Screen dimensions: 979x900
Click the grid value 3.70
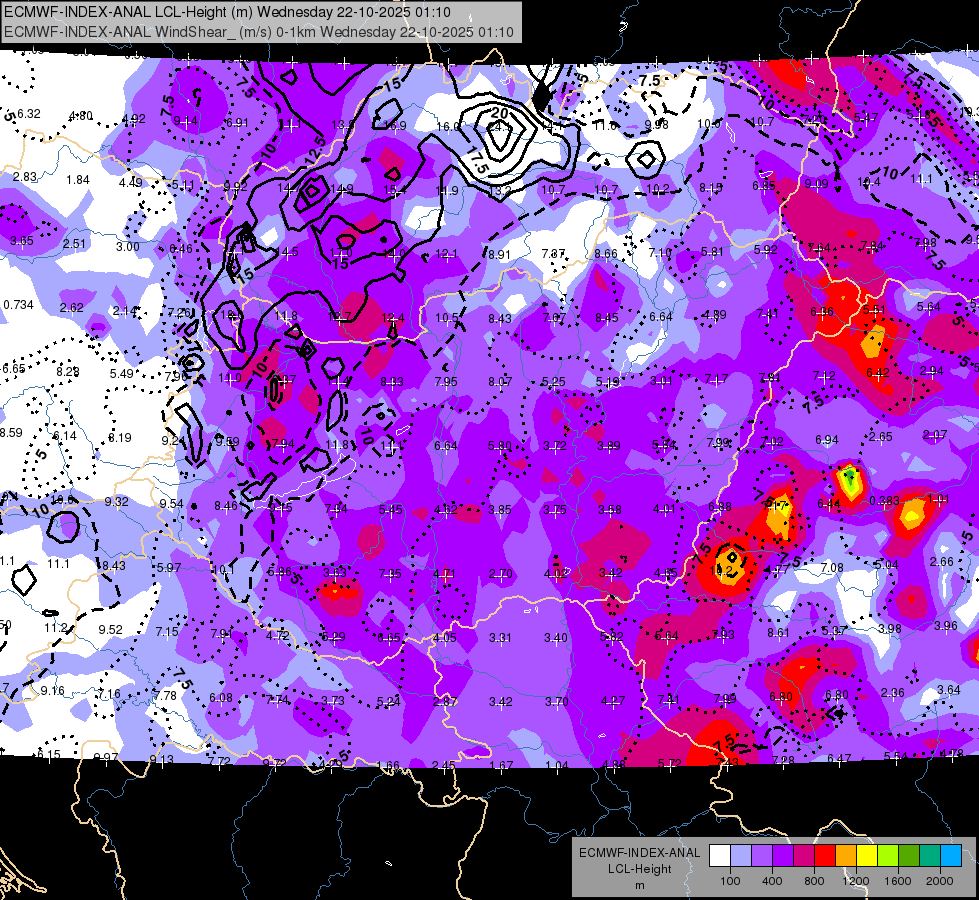[x=556, y=702]
